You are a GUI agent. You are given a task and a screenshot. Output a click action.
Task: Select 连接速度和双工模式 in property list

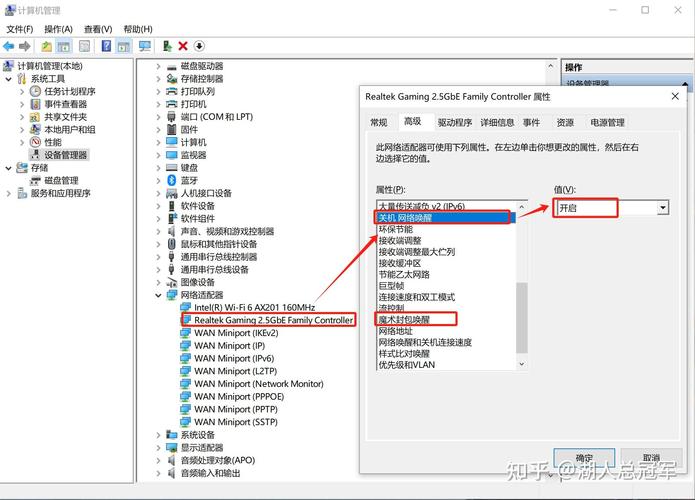[417, 297]
